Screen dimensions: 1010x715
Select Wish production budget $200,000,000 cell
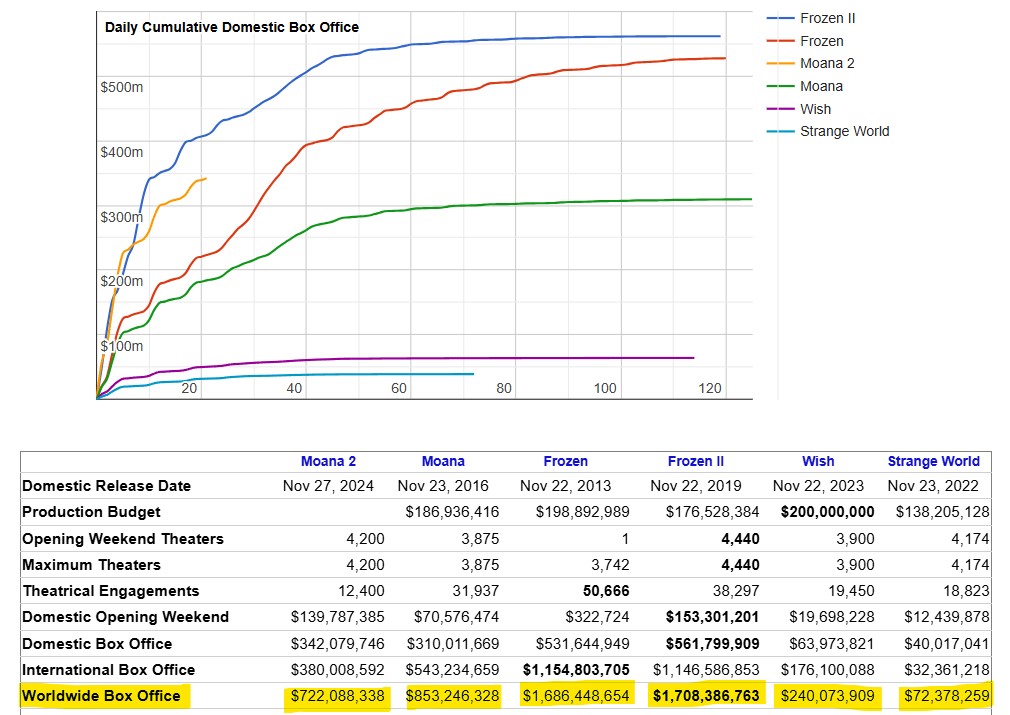827,512
